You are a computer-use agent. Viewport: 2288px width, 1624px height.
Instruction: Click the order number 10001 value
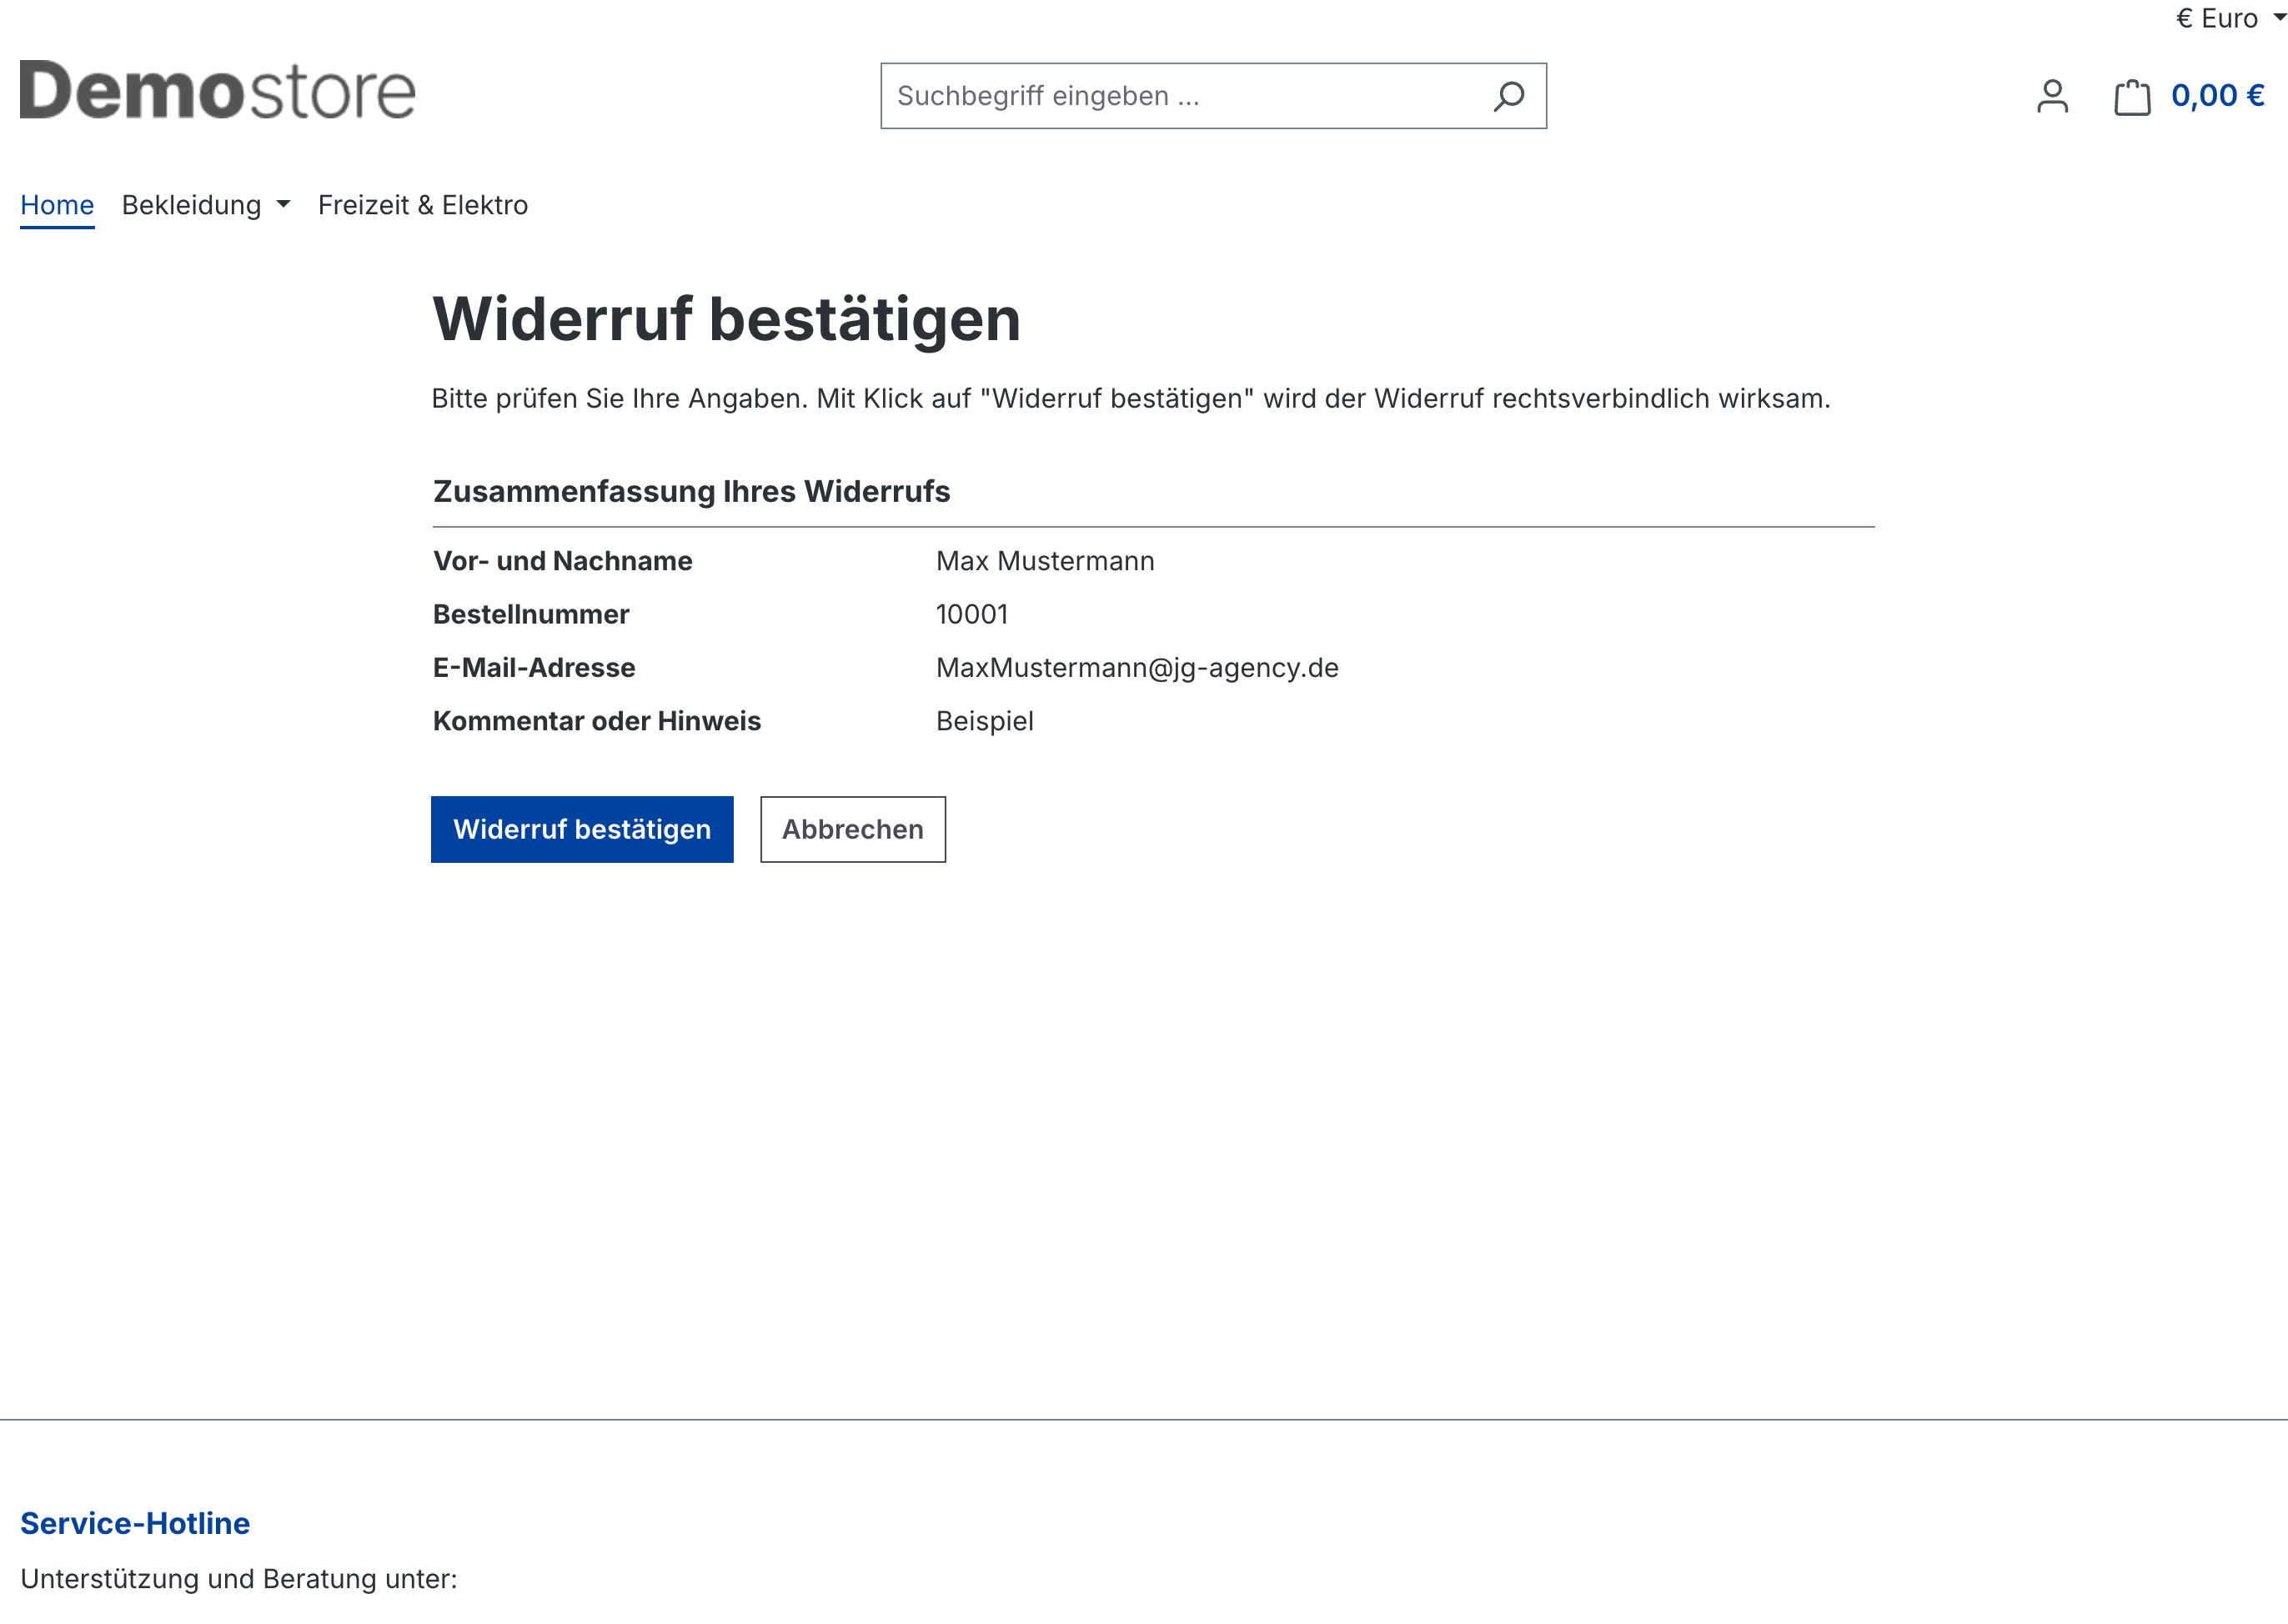(x=971, y=614)
